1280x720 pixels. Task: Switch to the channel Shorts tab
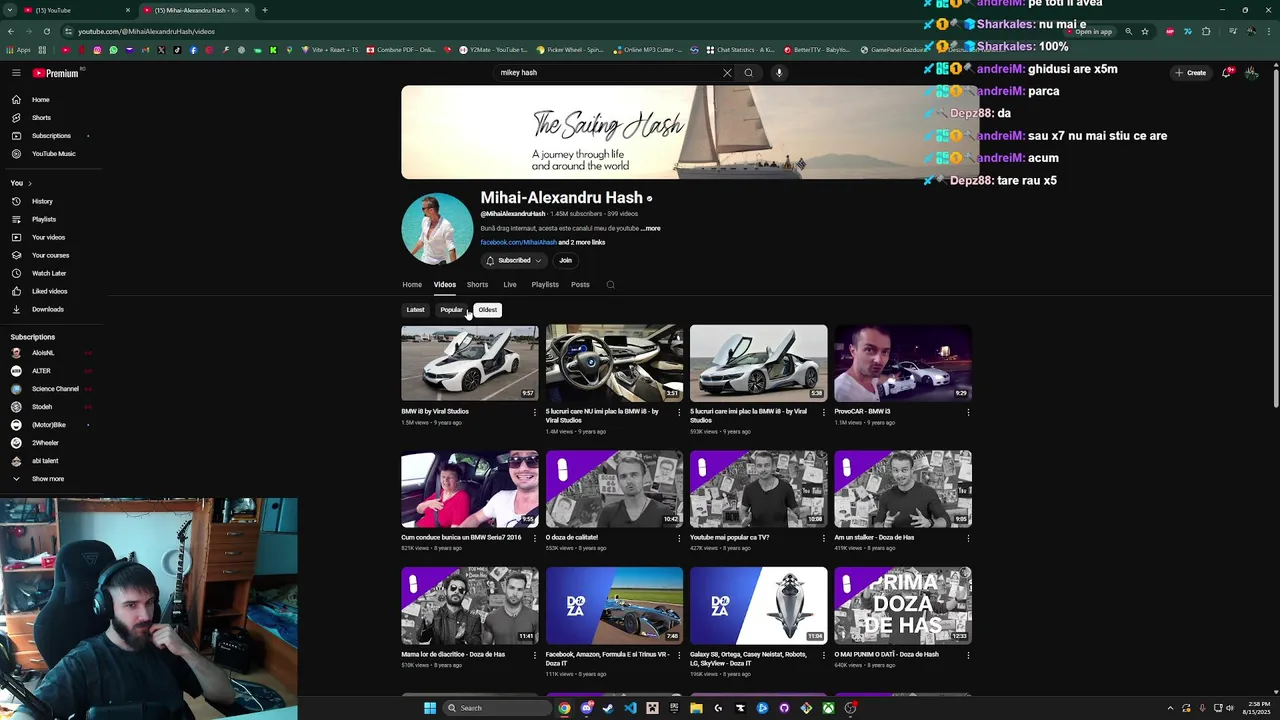click(477, 284)
